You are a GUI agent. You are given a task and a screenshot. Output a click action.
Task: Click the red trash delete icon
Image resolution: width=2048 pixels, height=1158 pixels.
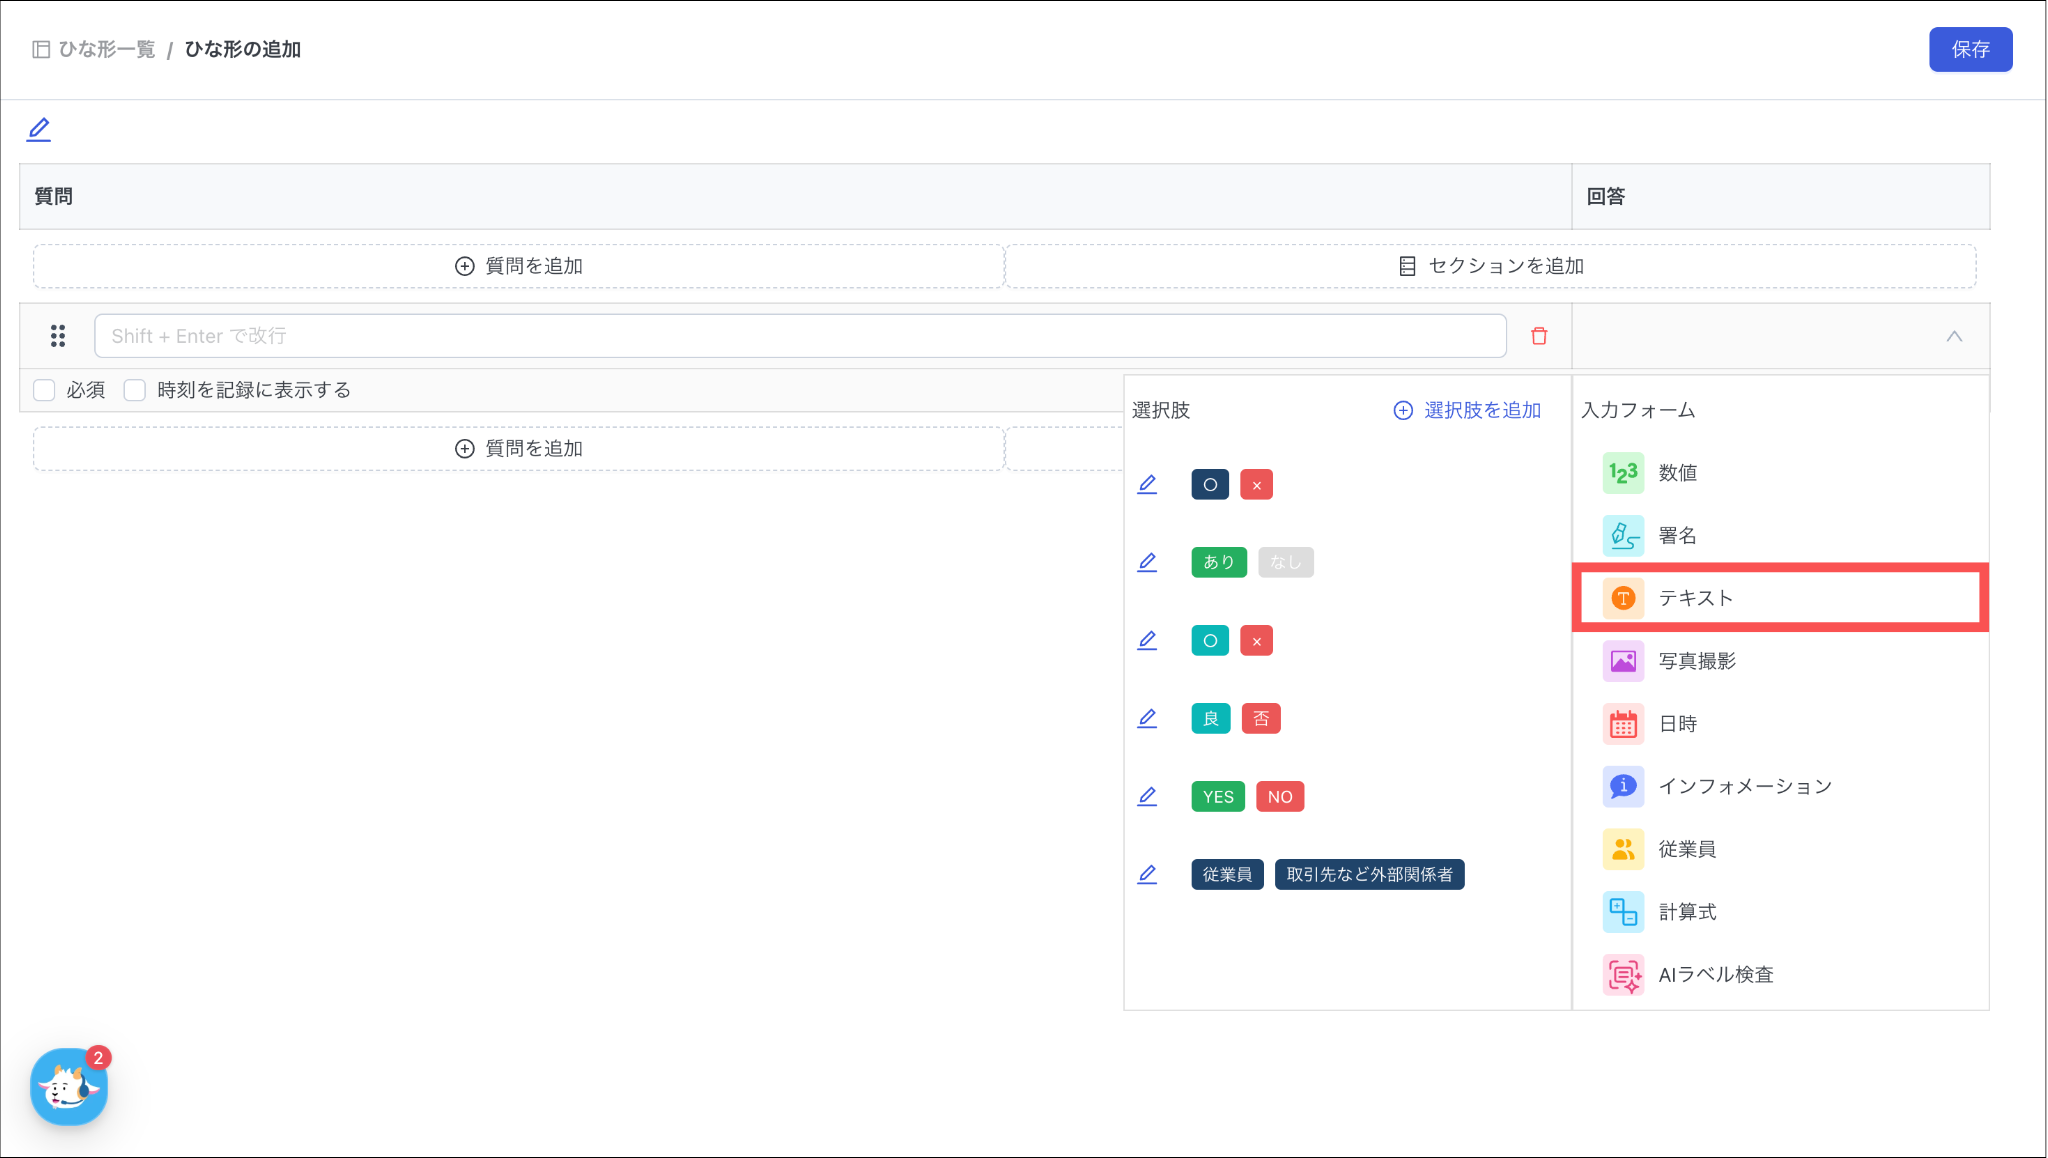(1539, 336)
